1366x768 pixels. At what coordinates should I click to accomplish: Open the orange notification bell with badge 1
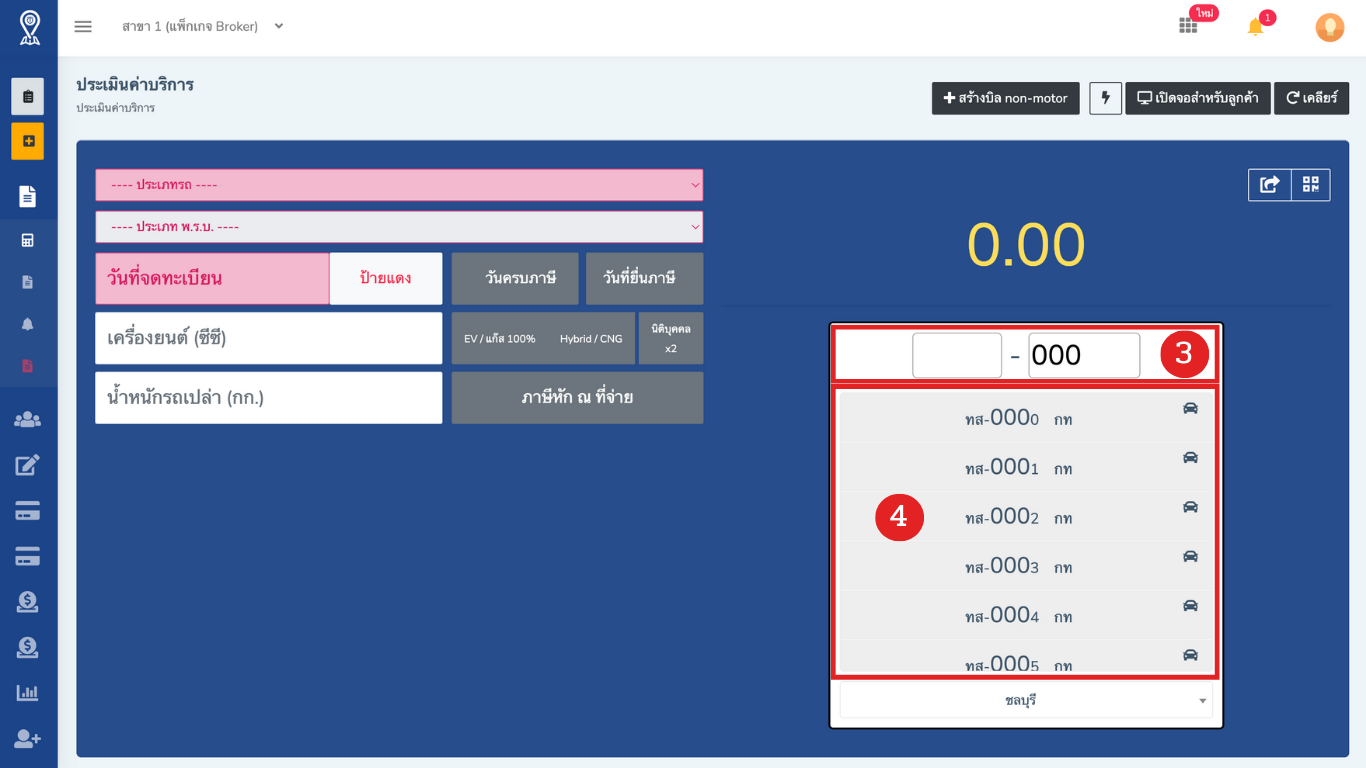coord(1256,27)
